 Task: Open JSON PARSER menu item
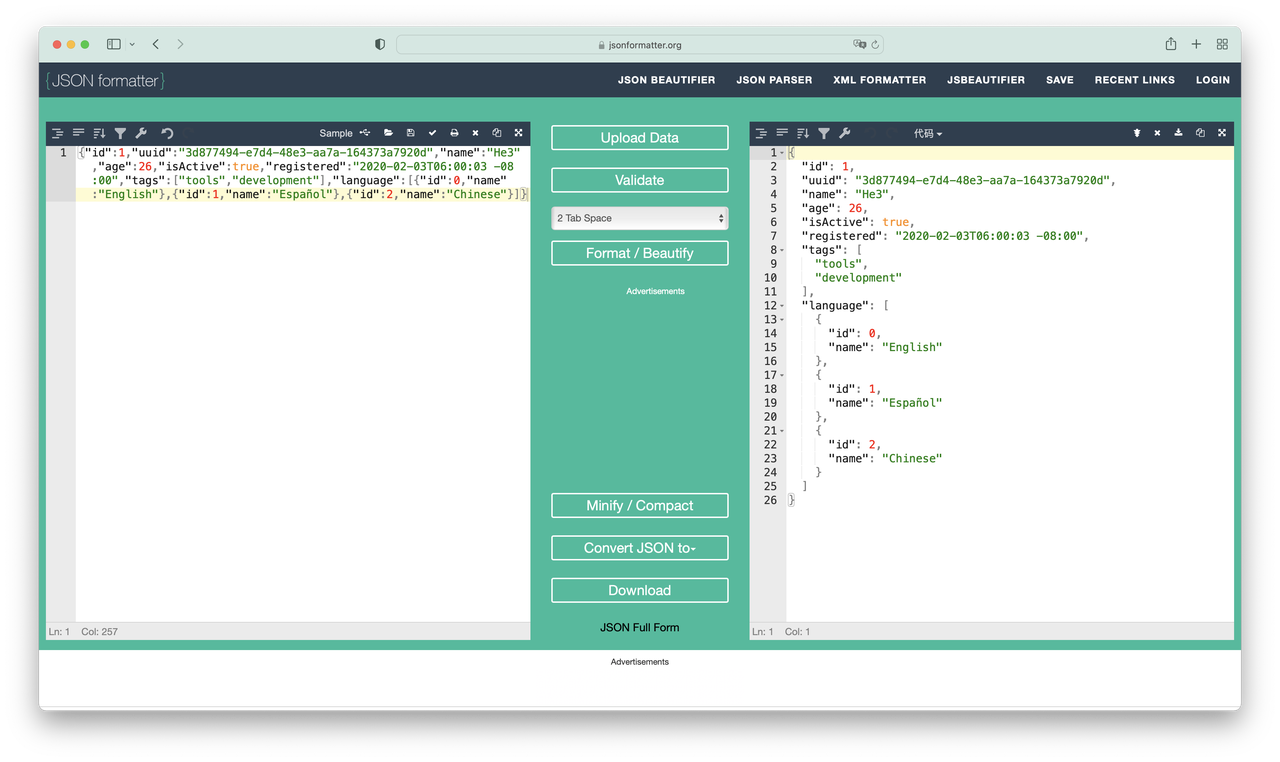point(774,80)
